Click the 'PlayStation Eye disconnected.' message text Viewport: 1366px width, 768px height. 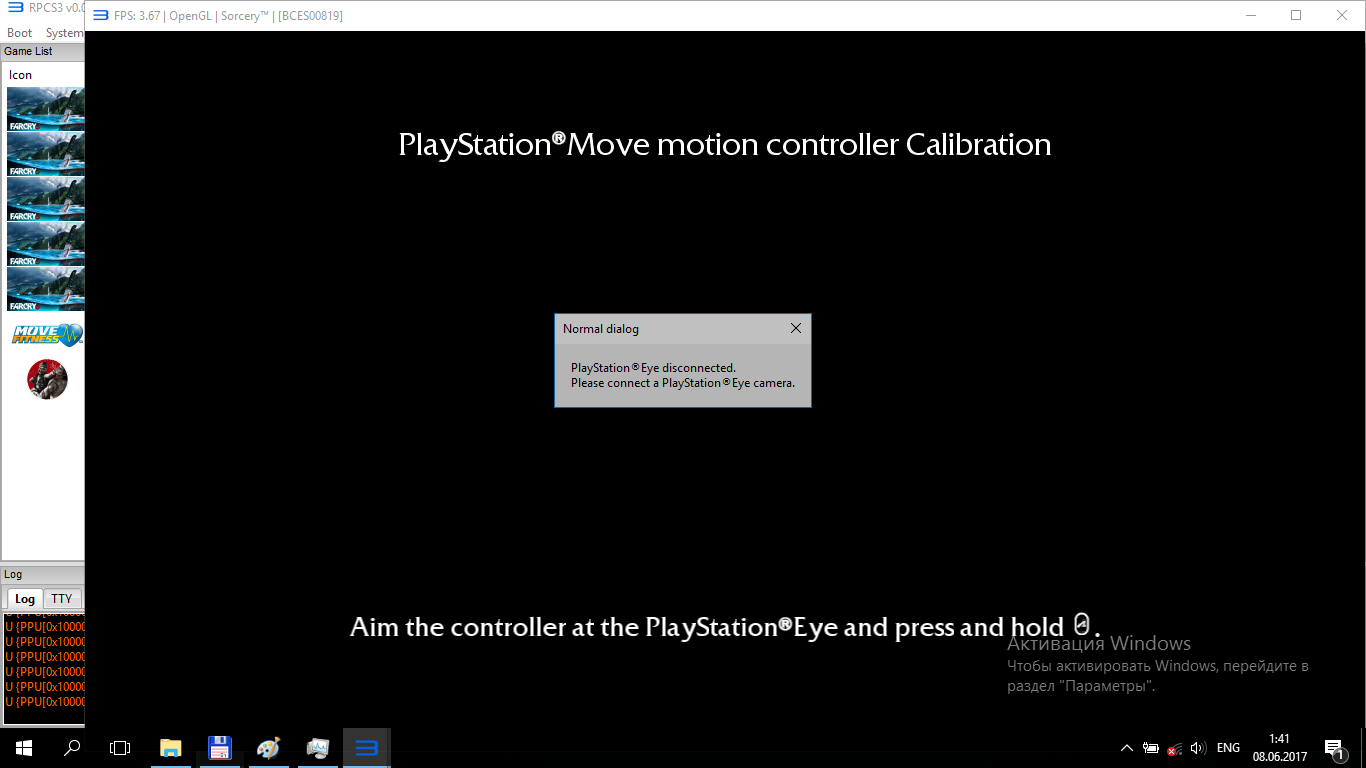click(x=653, y=368)
